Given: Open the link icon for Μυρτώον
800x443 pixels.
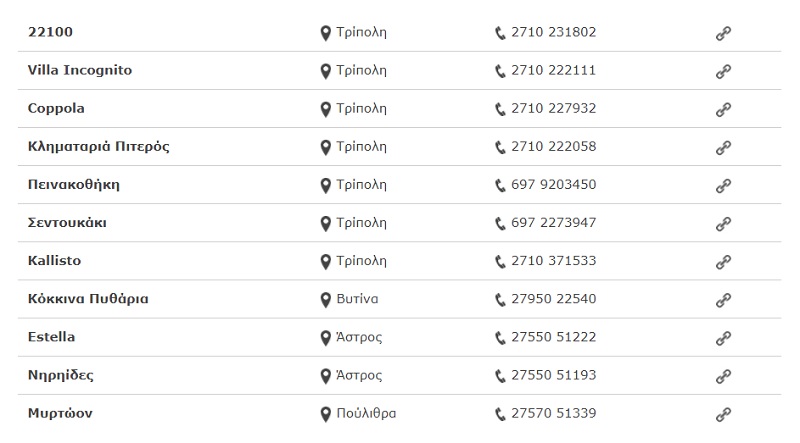Looking at the screenshot, I should click(723, 413).
